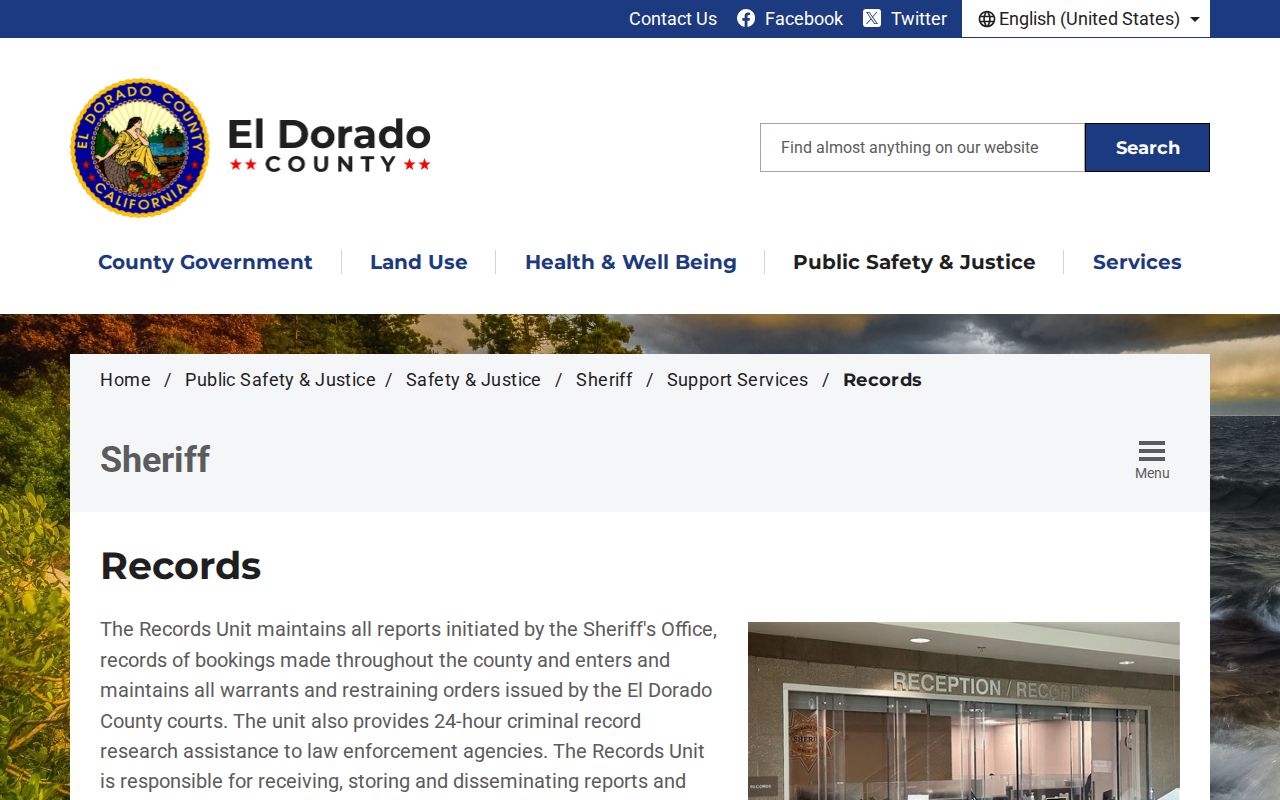Click the El Dorado County wordmark text
1280x800 pixels.
pos(330,146)
